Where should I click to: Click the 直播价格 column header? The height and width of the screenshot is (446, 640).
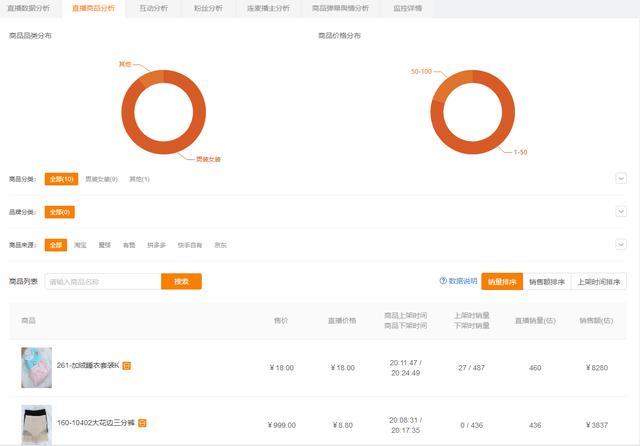click(342, 321)
